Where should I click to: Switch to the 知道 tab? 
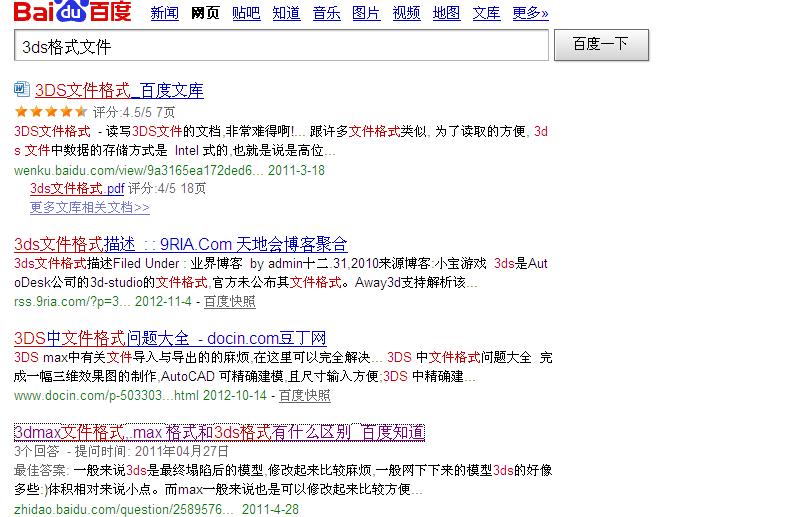click(x=286, y=13)
